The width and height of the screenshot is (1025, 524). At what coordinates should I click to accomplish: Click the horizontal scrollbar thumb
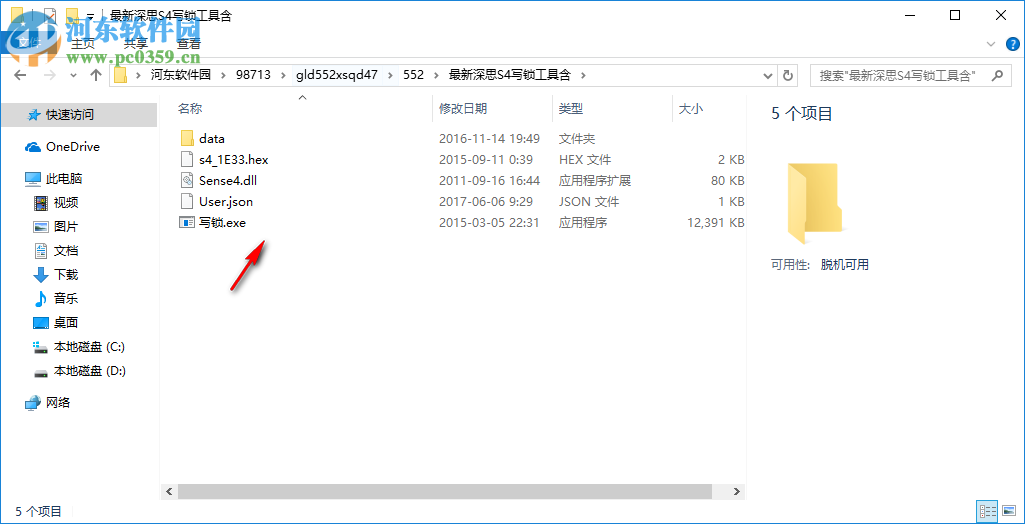pyautogui.click(x=445, y=491)
